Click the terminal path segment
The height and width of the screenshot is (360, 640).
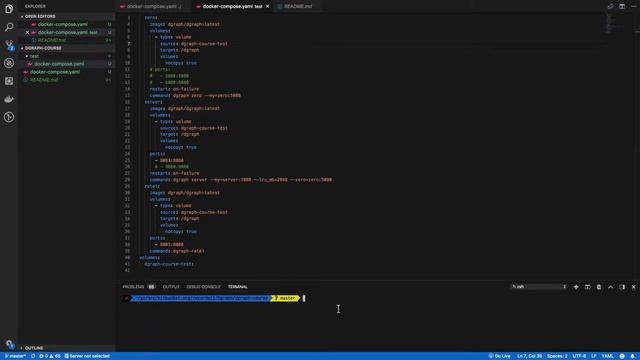[x=202, y=298]
